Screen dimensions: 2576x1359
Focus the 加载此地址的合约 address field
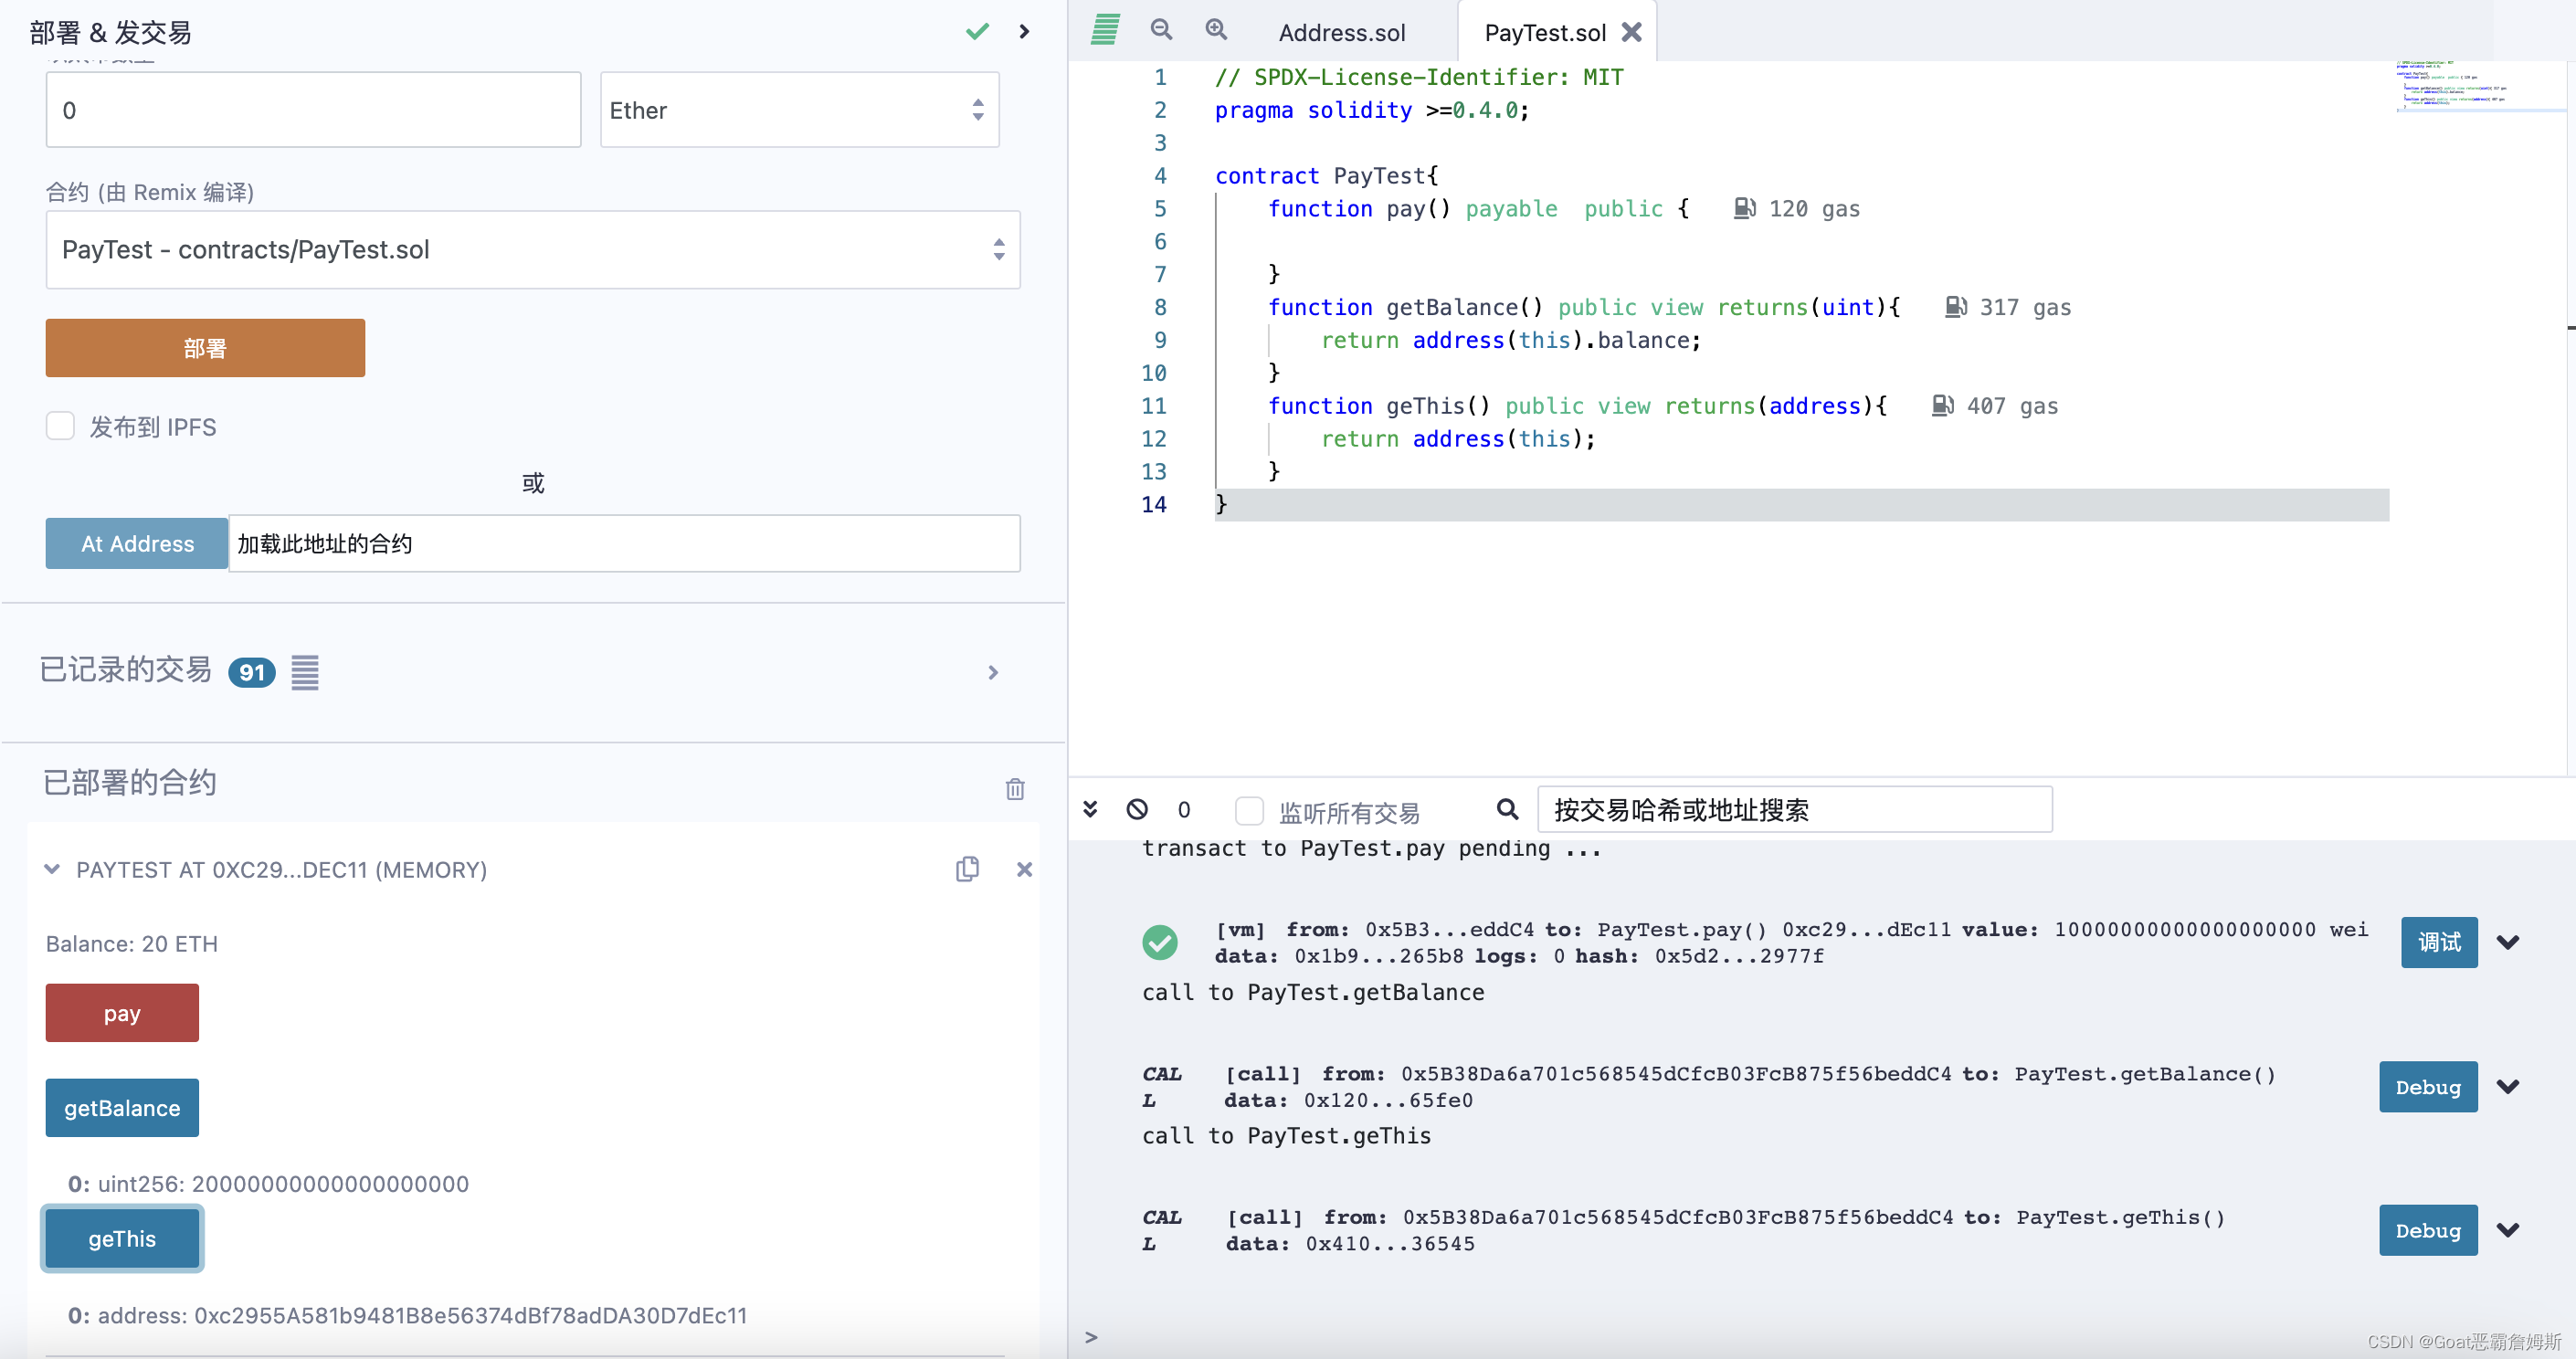[x=624, y=544]
